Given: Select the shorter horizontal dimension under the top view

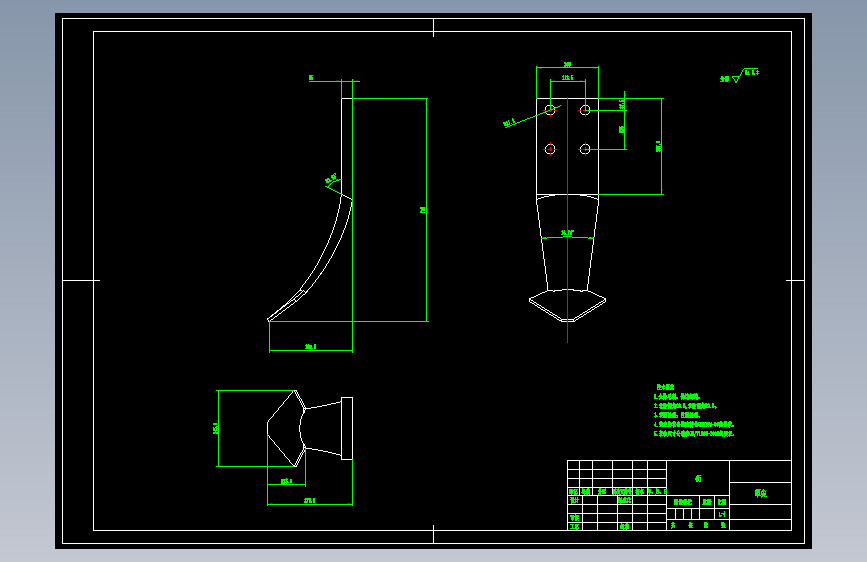Looking at the screenshot, I should (x=286, y=481).
